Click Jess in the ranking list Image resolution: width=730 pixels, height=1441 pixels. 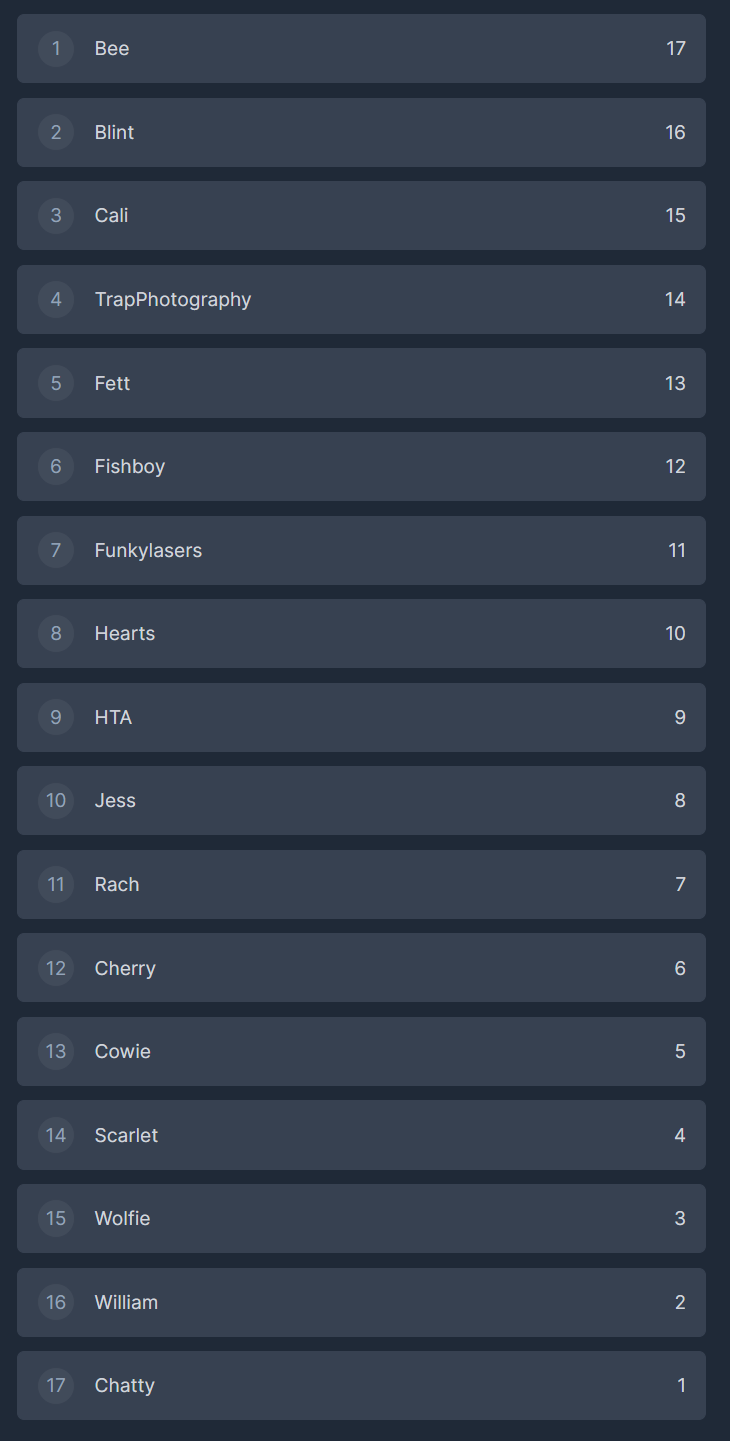coord(115,800)
